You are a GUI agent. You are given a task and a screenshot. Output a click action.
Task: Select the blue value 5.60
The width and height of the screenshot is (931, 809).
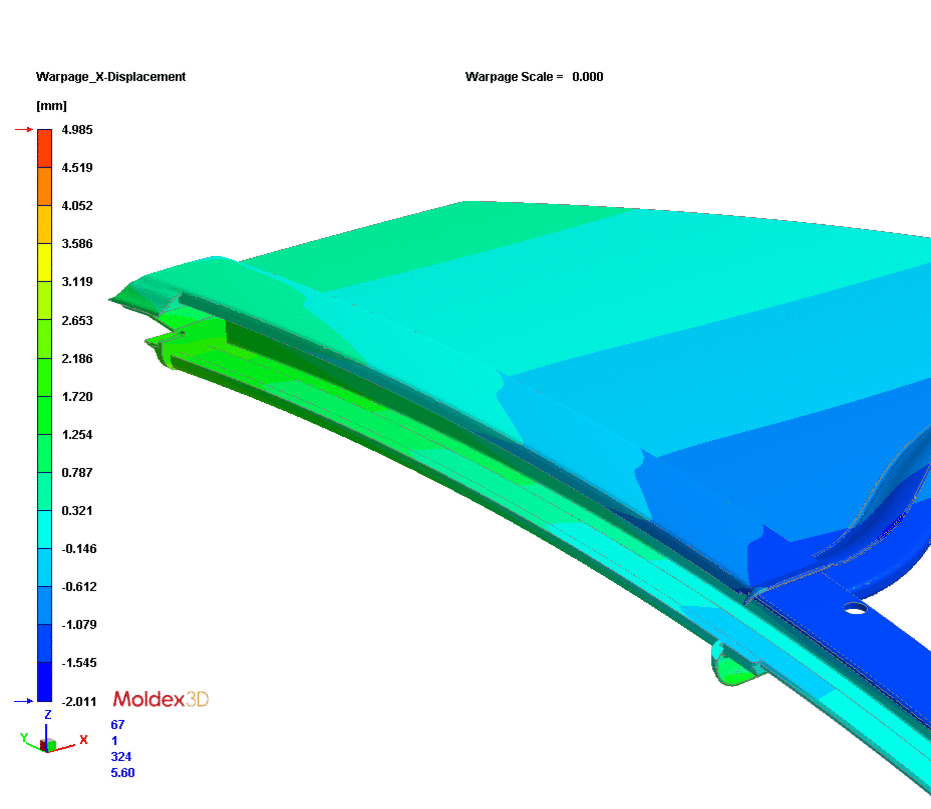[x=122, y=773]
